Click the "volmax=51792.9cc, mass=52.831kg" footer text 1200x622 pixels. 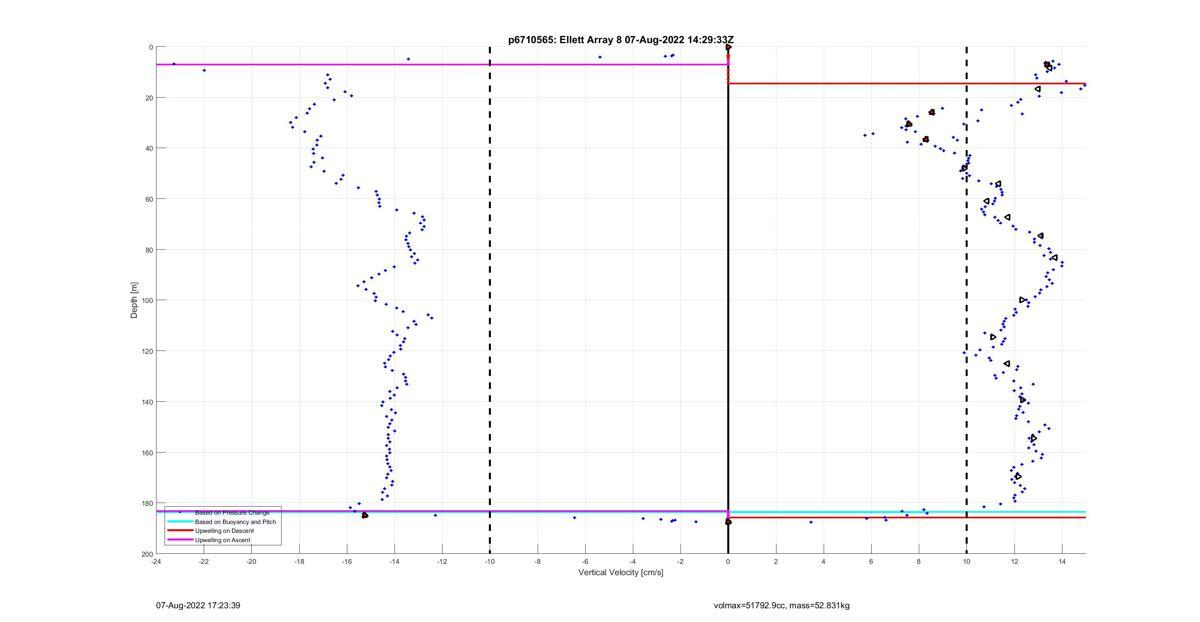(x=781, y=605)
